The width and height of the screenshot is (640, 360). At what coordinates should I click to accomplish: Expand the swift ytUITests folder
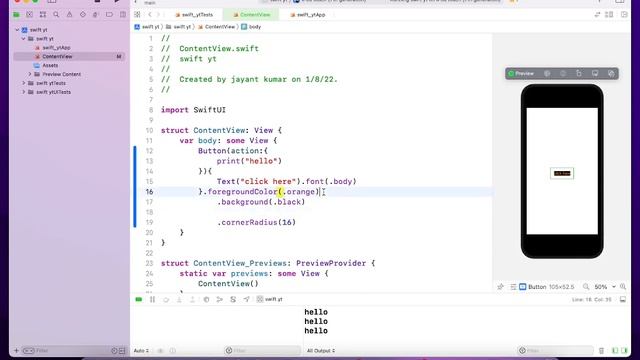[24, 92]
